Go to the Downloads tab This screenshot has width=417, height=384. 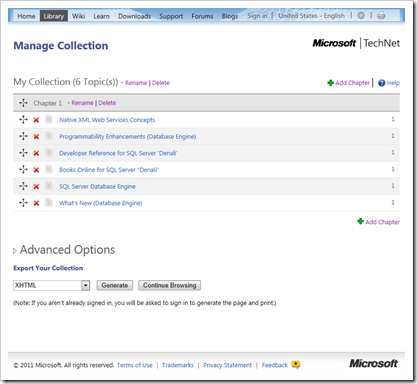(x=134, y=16)
